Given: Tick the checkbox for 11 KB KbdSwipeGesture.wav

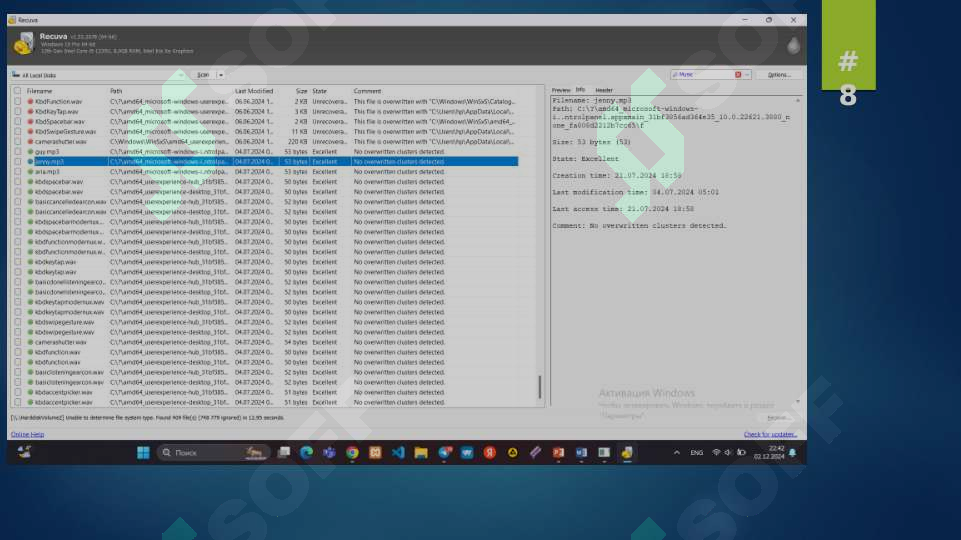Looking at the screenshot, I should (x=18, y=132).
